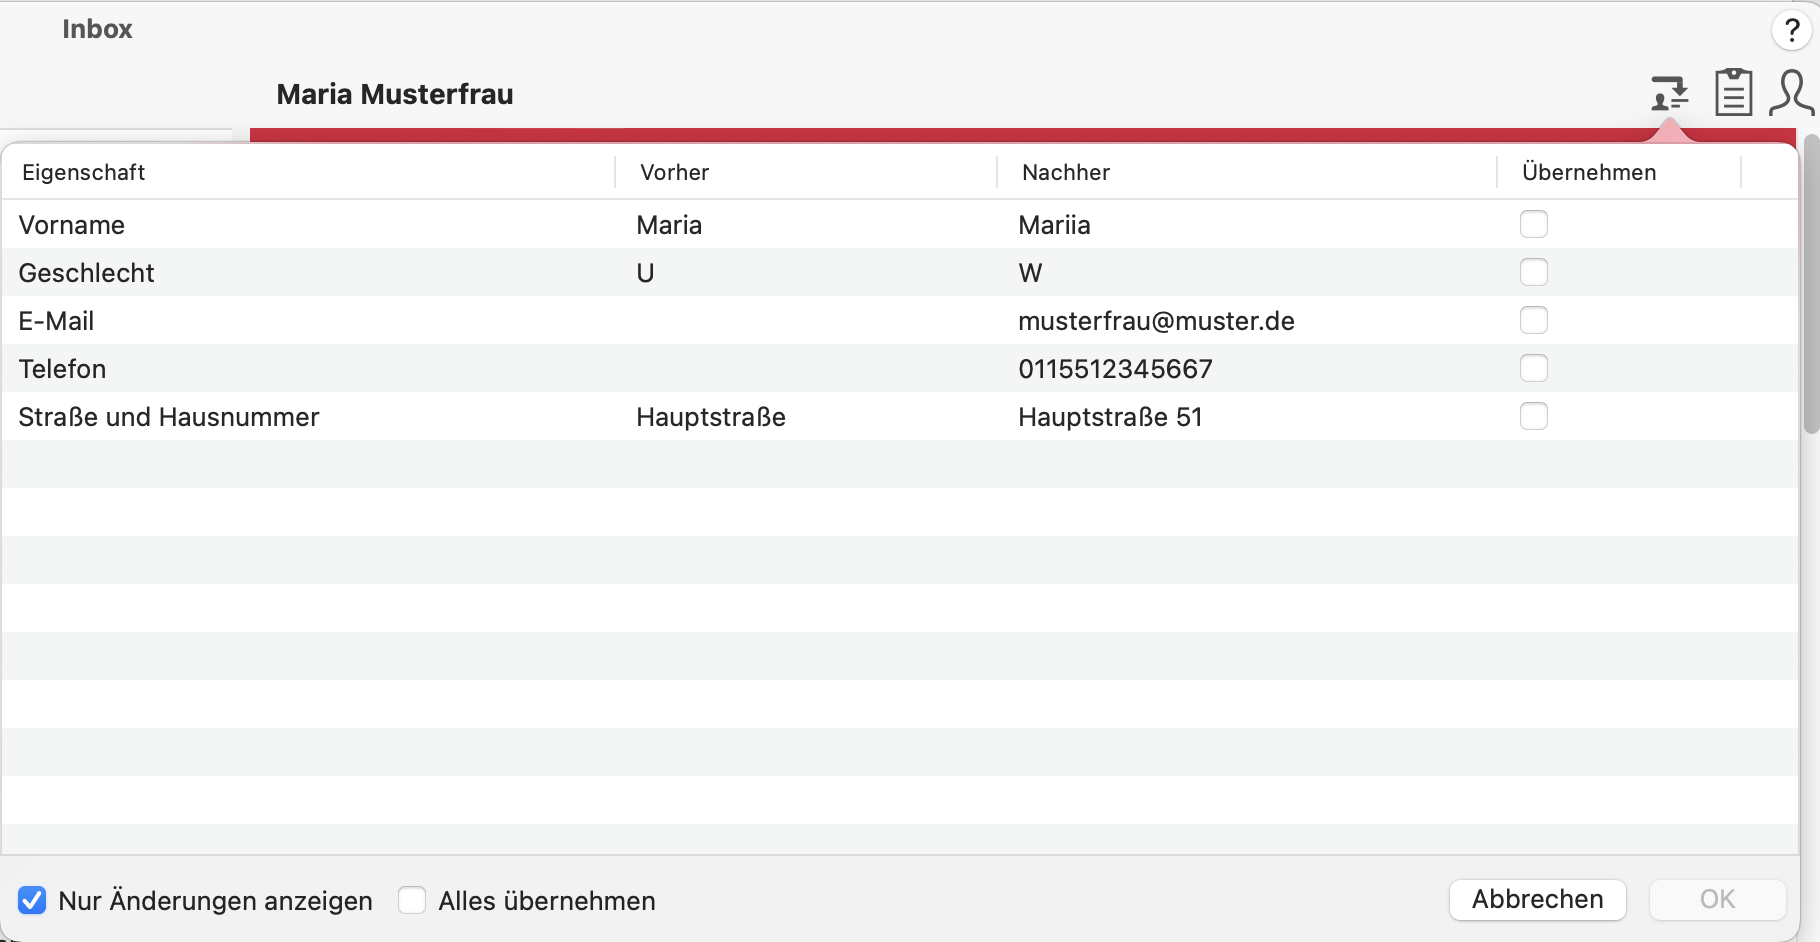Open the contact person profile icon
1820x942 pixels.
pos(1791,95)
